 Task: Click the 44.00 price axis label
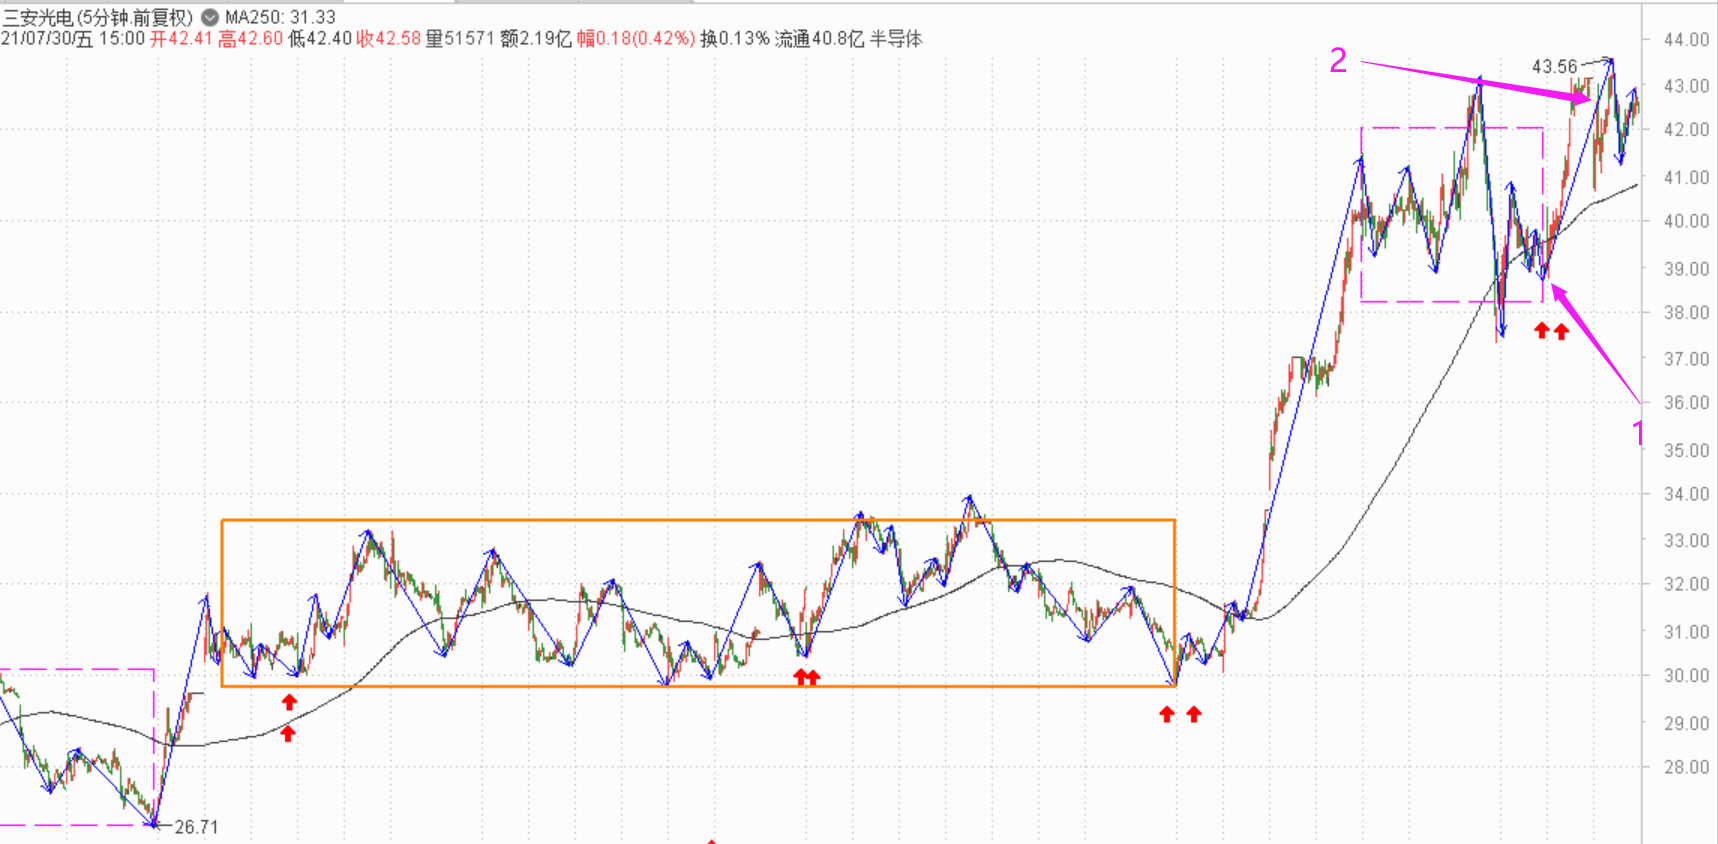pos(1686,39)
